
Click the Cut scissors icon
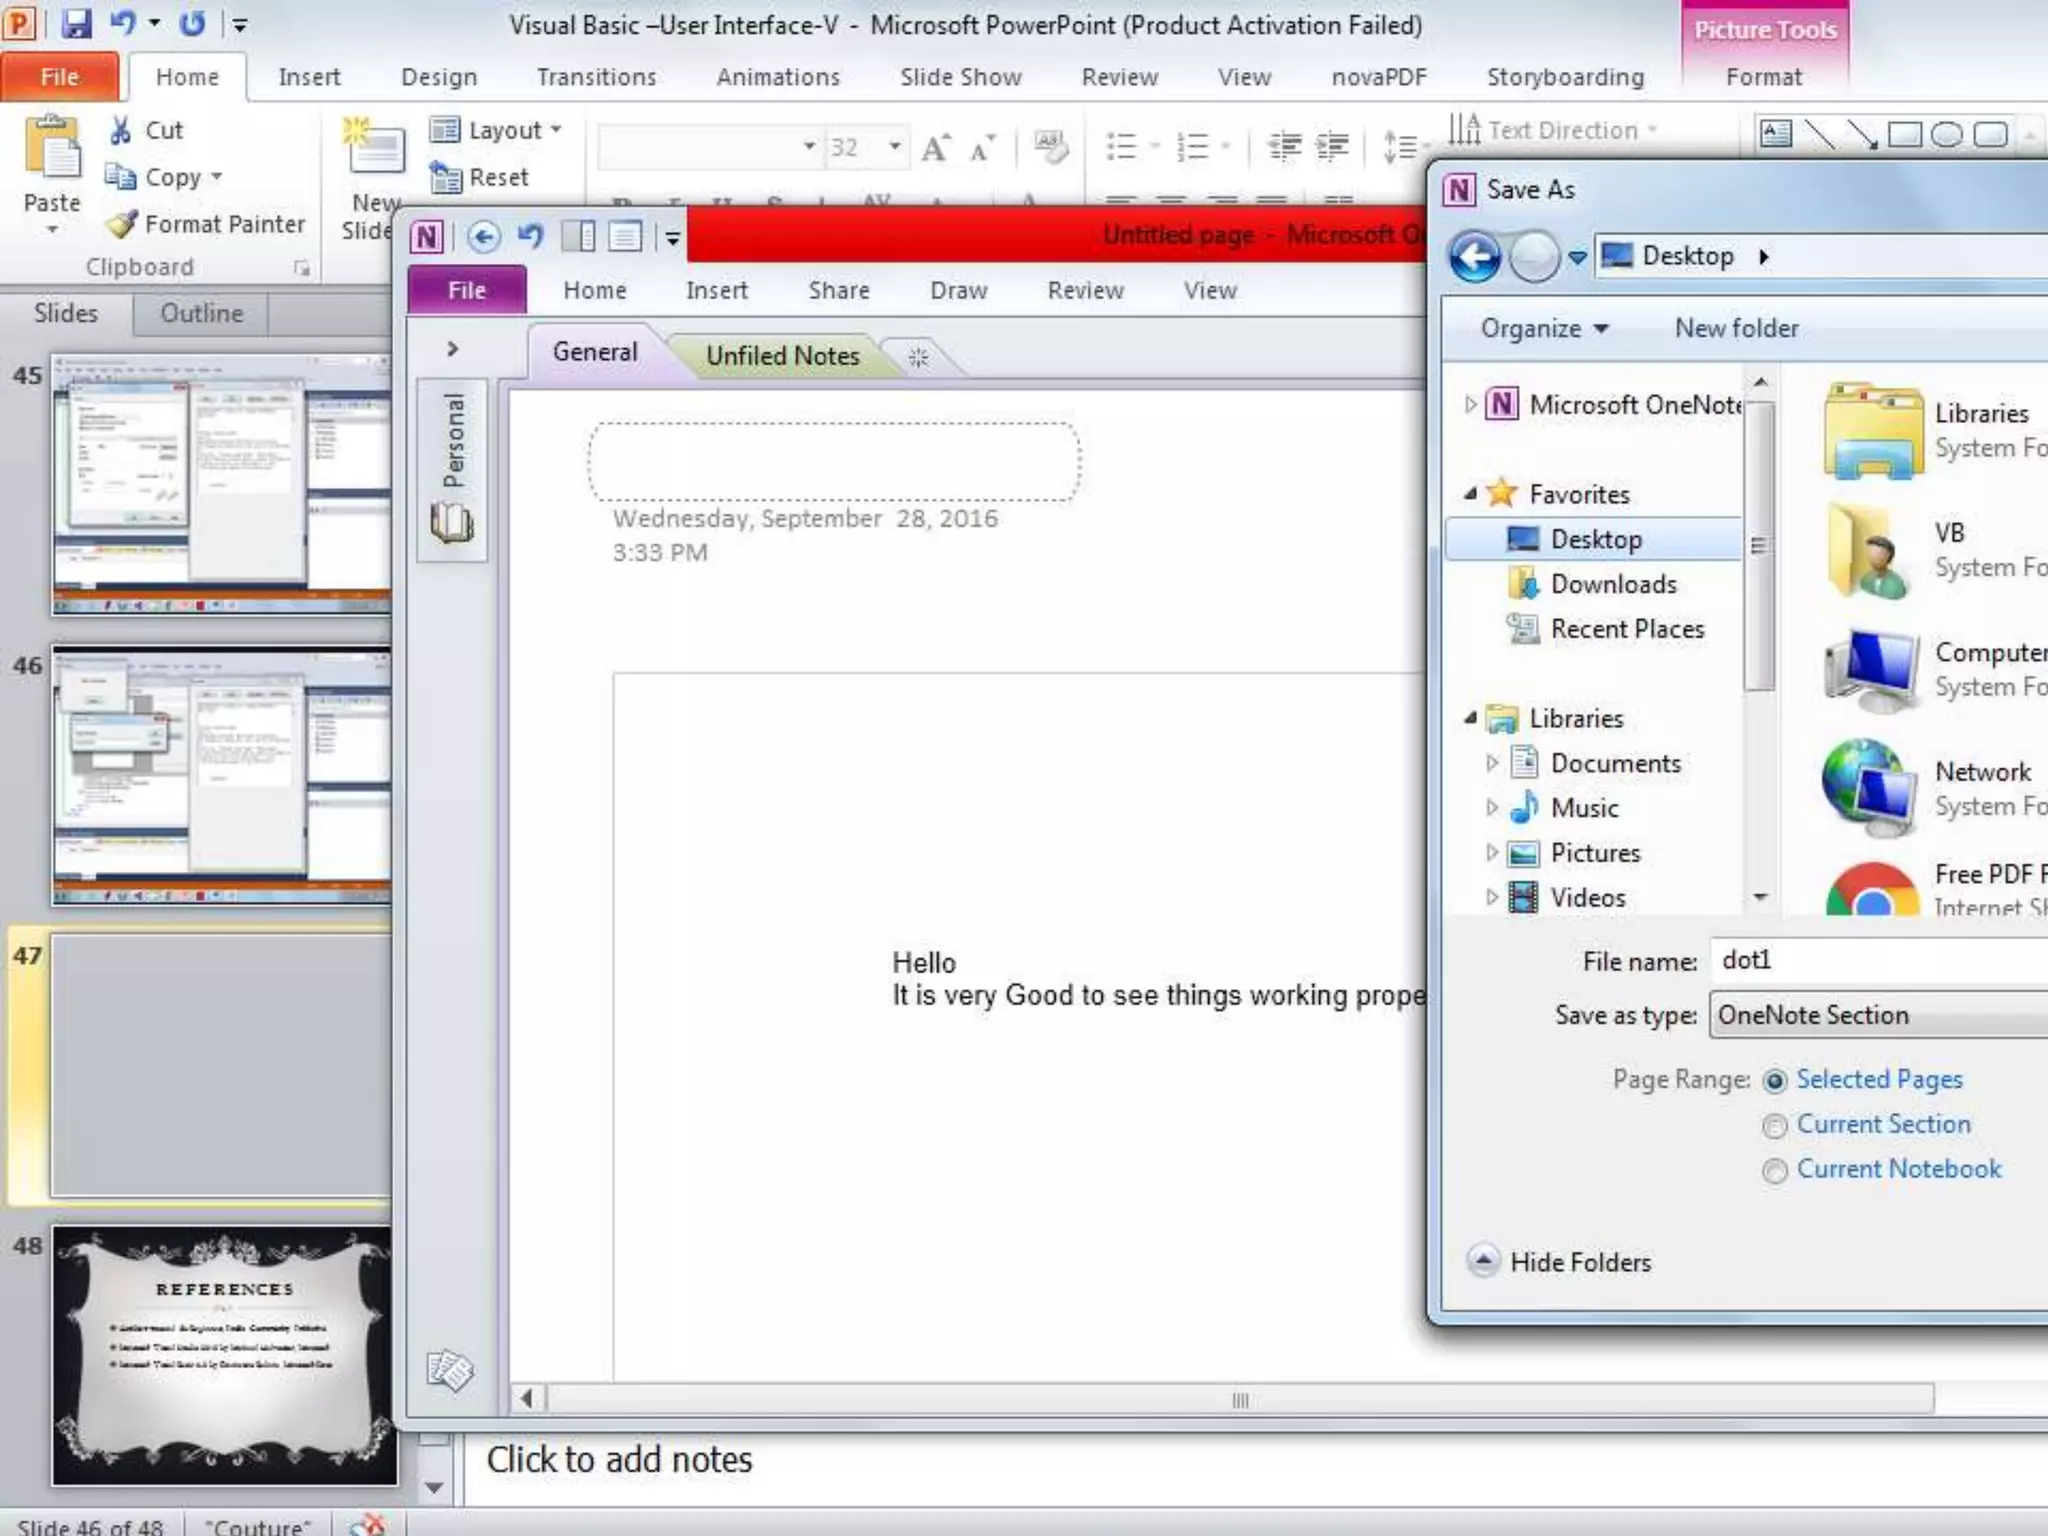[121, 130]
